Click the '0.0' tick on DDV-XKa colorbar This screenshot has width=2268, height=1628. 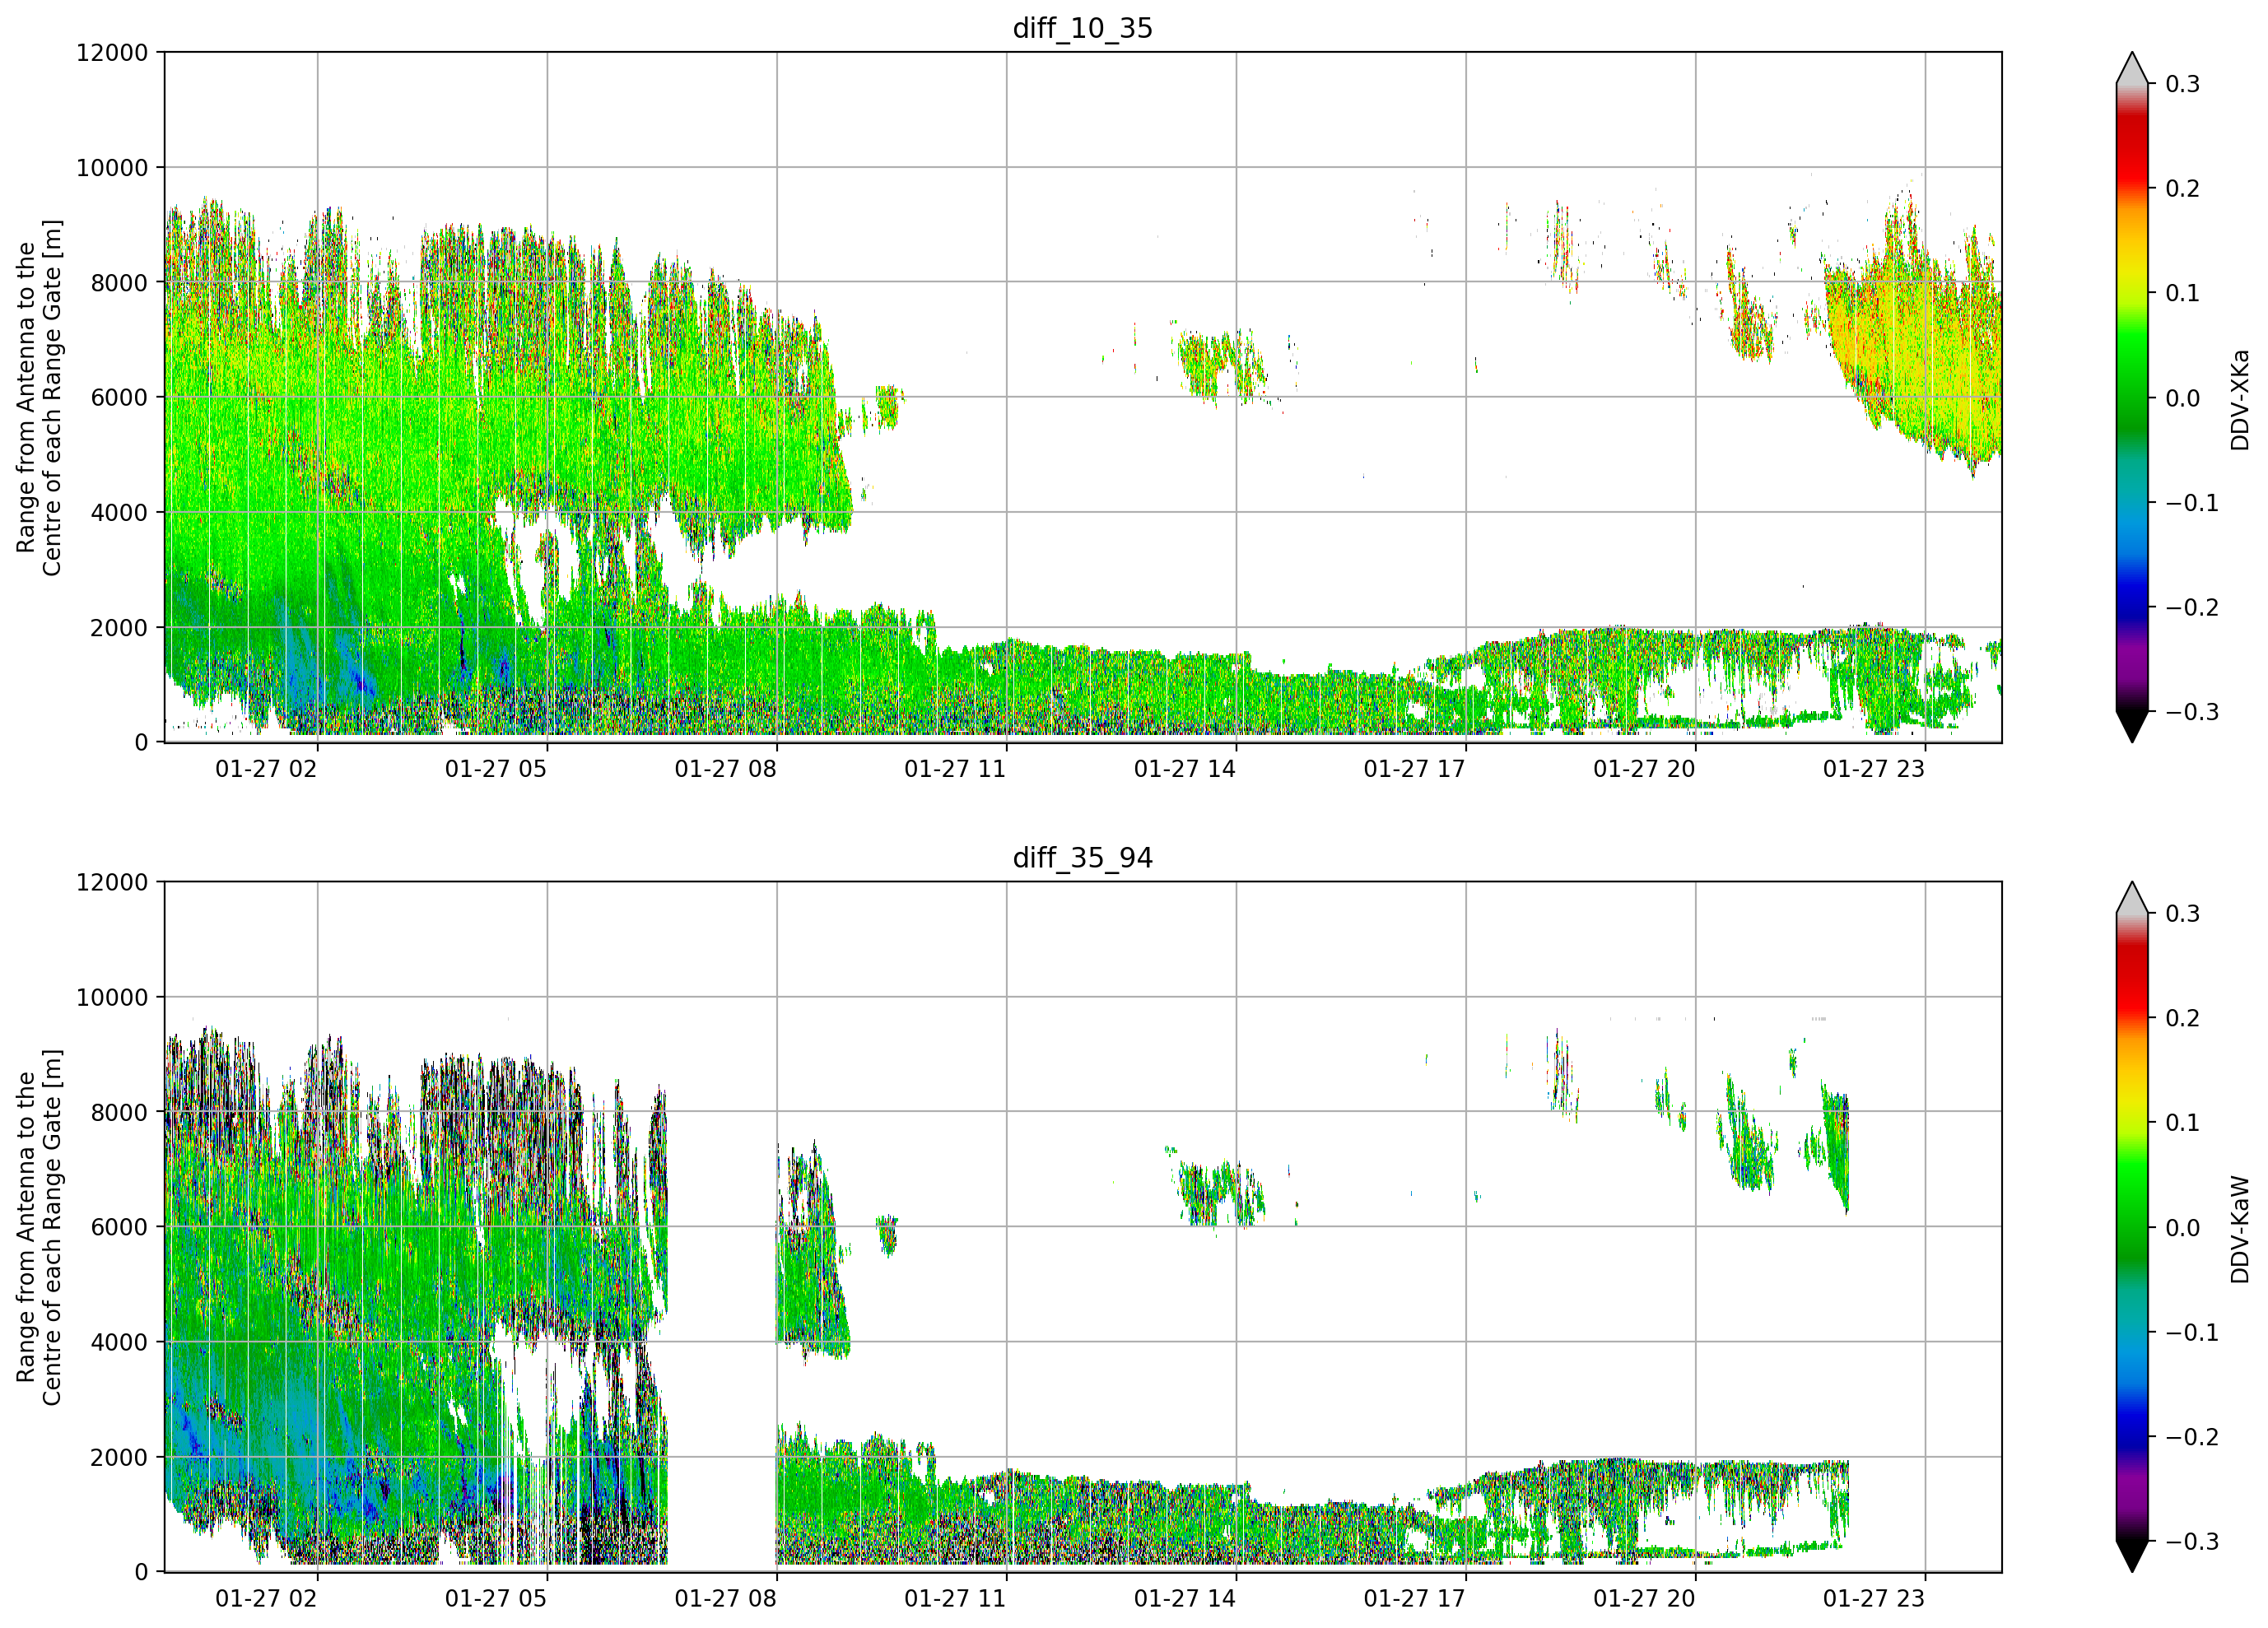2183,399
